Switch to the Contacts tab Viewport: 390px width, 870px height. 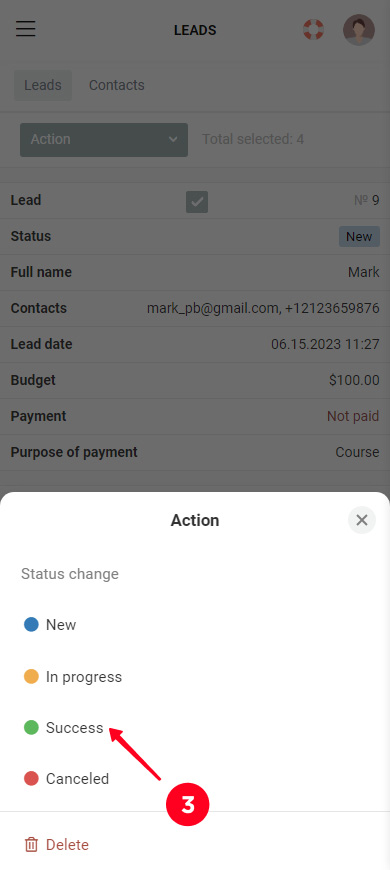click(117, 85)
